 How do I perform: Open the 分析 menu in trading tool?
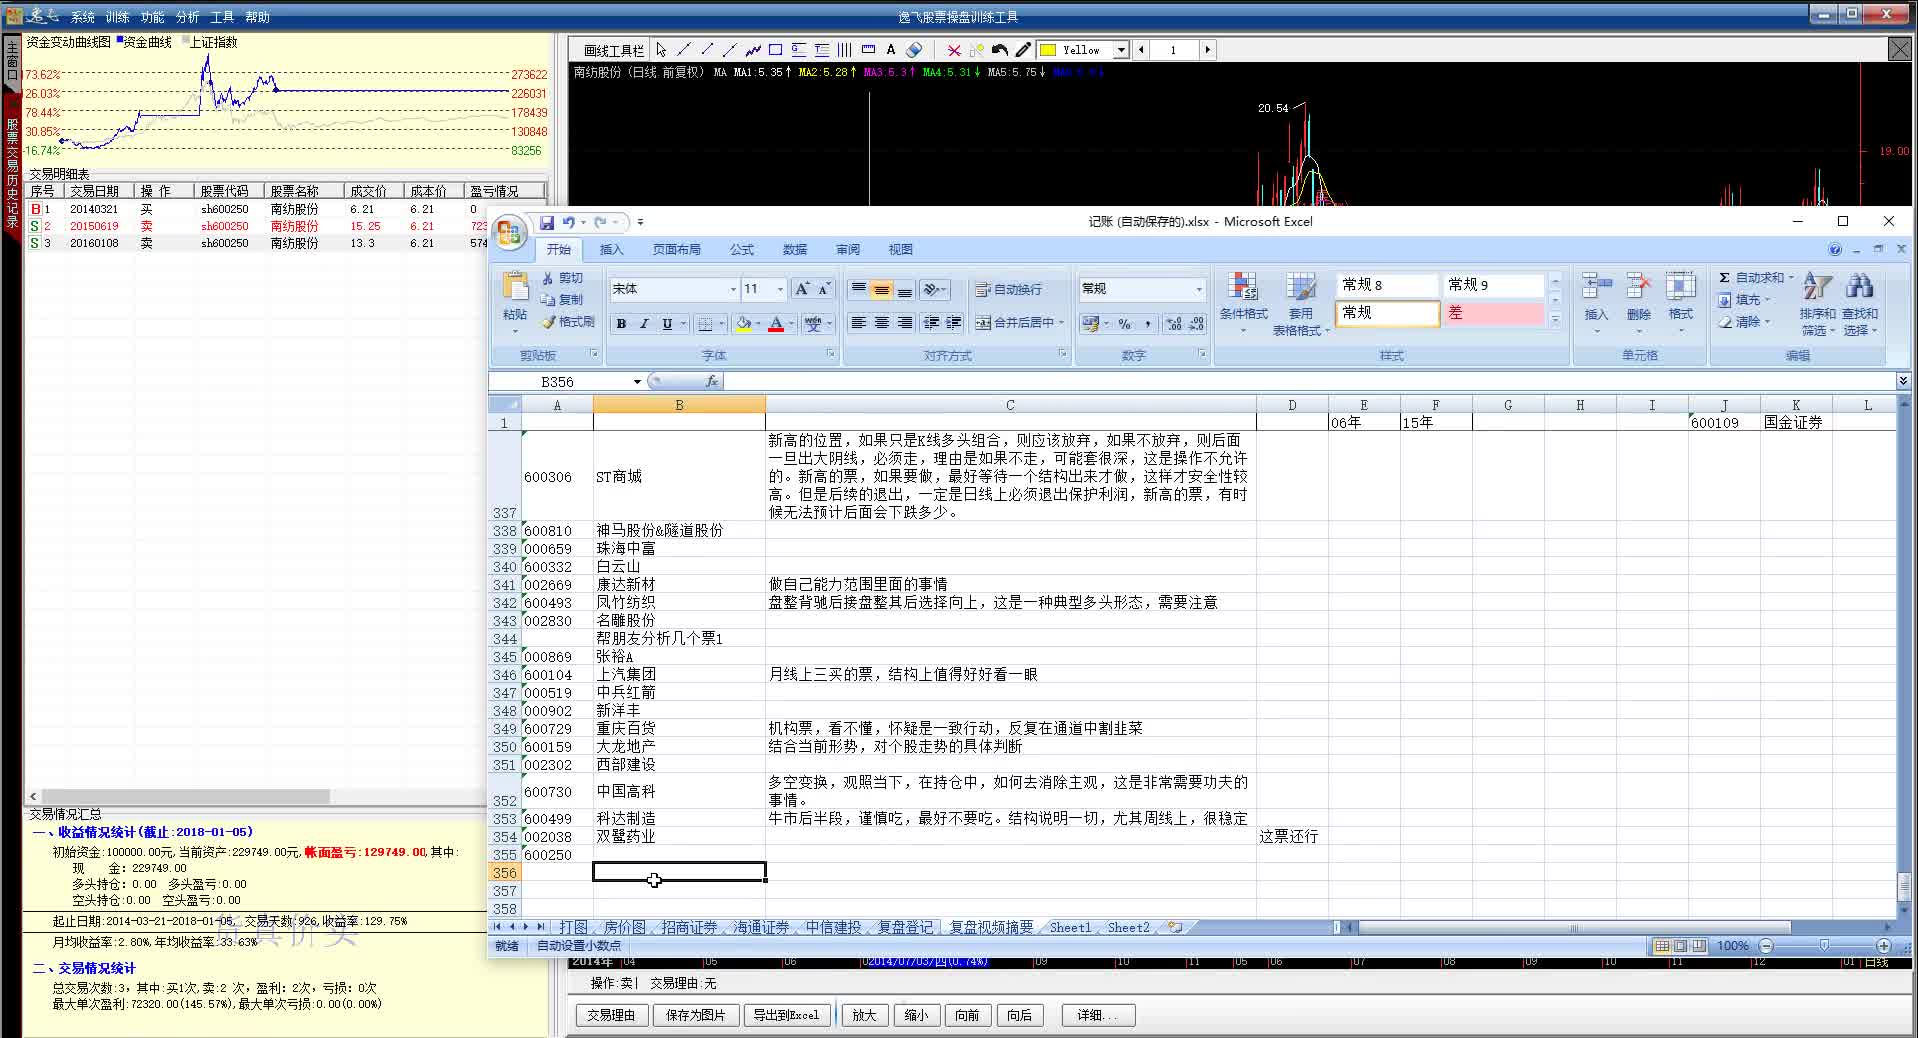(187, 17)
